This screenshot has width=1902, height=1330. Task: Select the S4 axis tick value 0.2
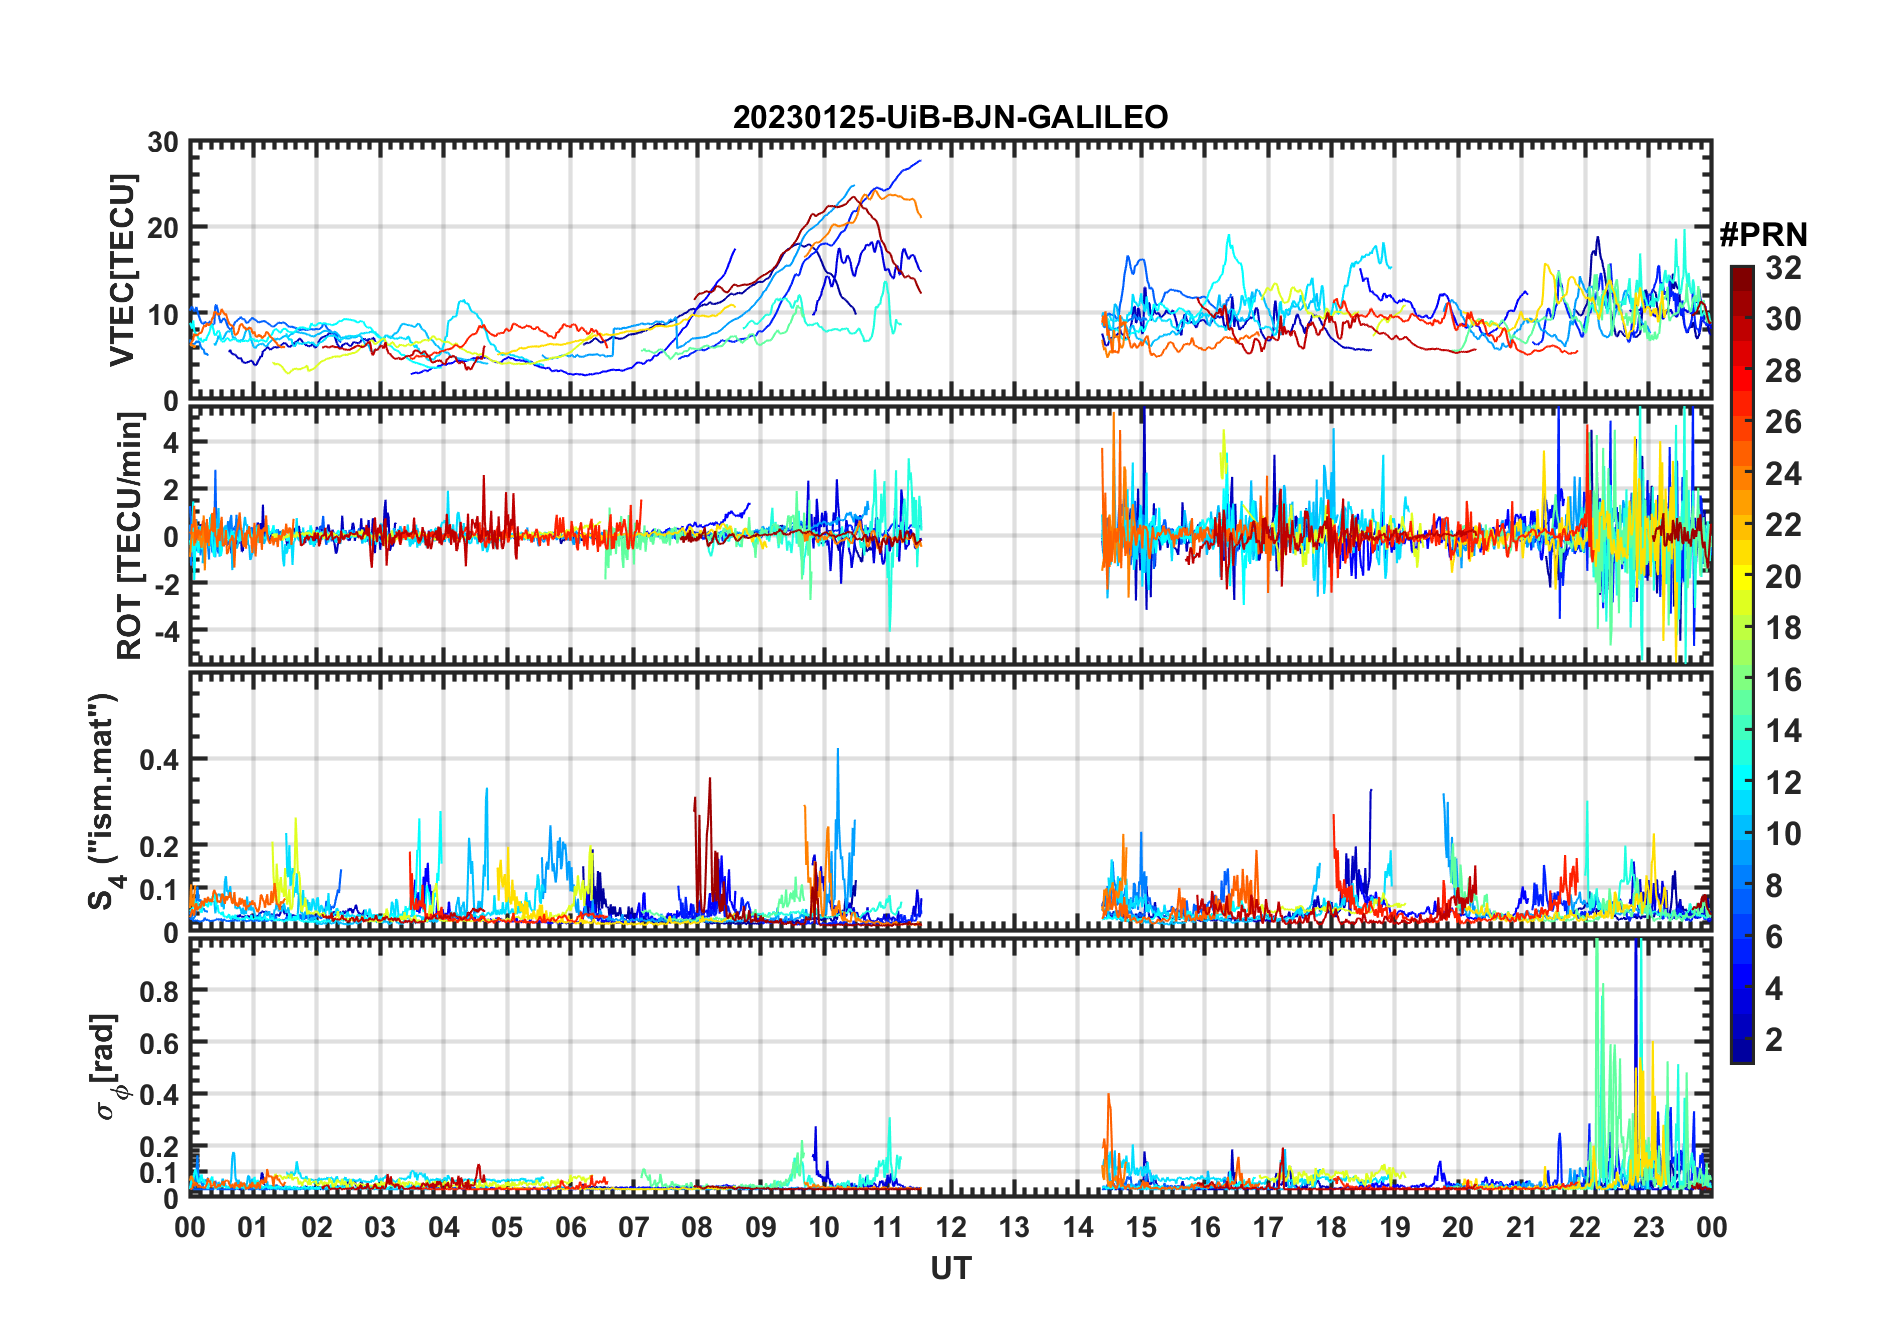tap(159, 846)
